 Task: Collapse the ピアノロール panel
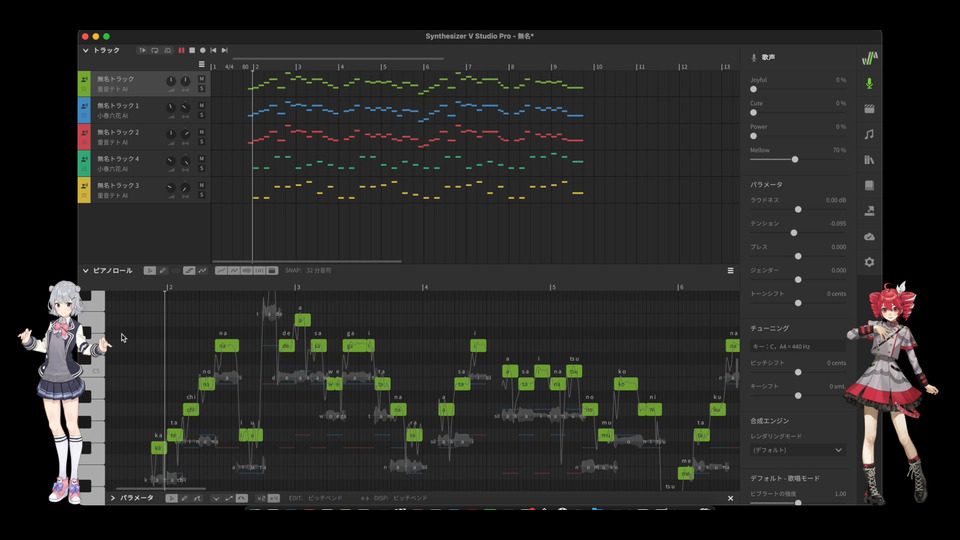click(85, 271)
